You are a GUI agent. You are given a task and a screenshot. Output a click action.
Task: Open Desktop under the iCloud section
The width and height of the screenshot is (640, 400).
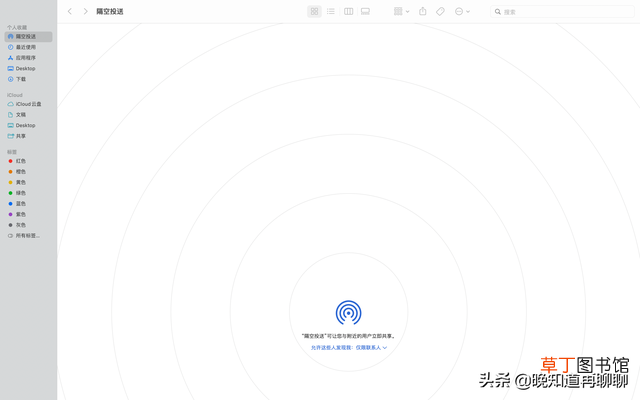pos(29,125)
